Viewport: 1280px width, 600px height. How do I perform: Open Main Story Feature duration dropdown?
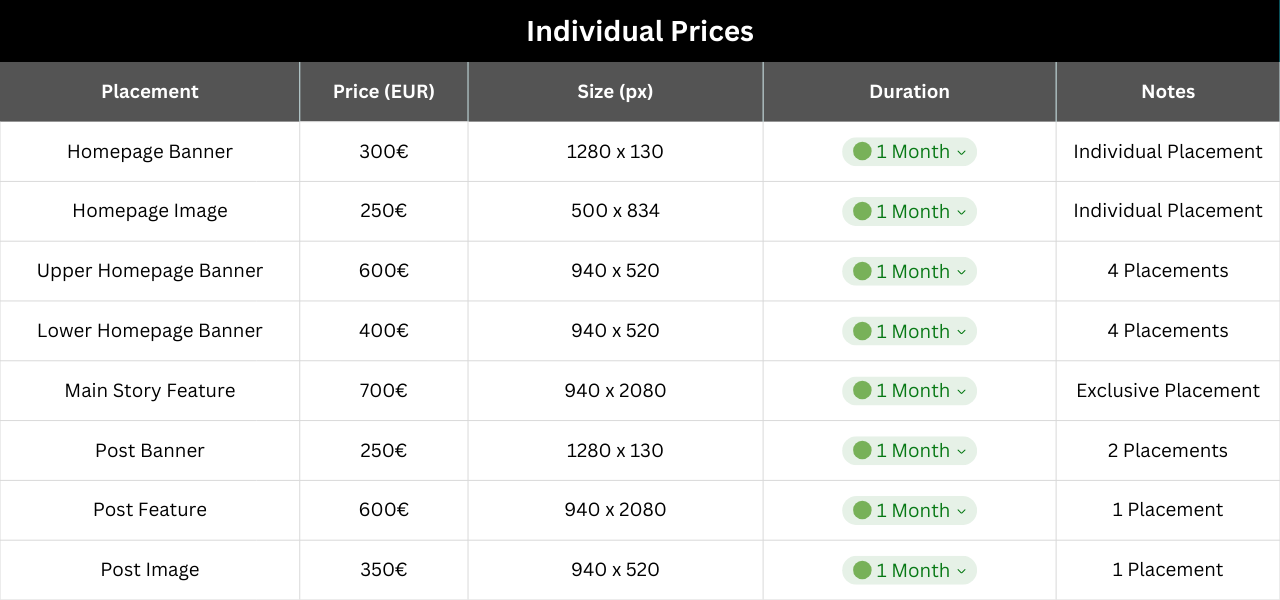click(909, 391)
